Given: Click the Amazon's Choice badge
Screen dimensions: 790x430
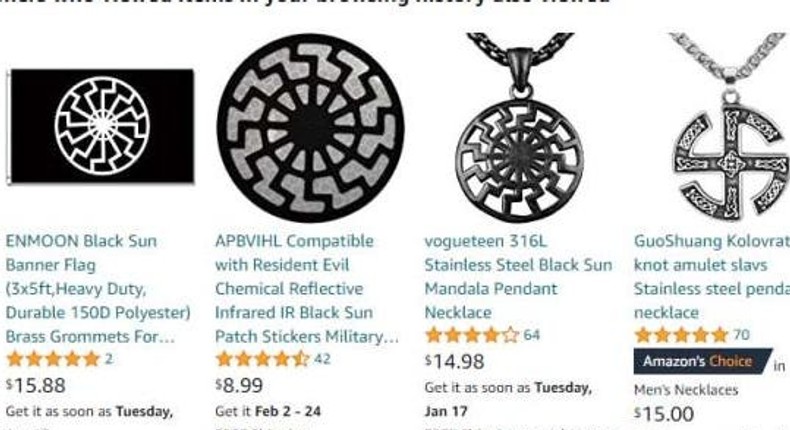Looking at the screenshot, I should [702, 361].
